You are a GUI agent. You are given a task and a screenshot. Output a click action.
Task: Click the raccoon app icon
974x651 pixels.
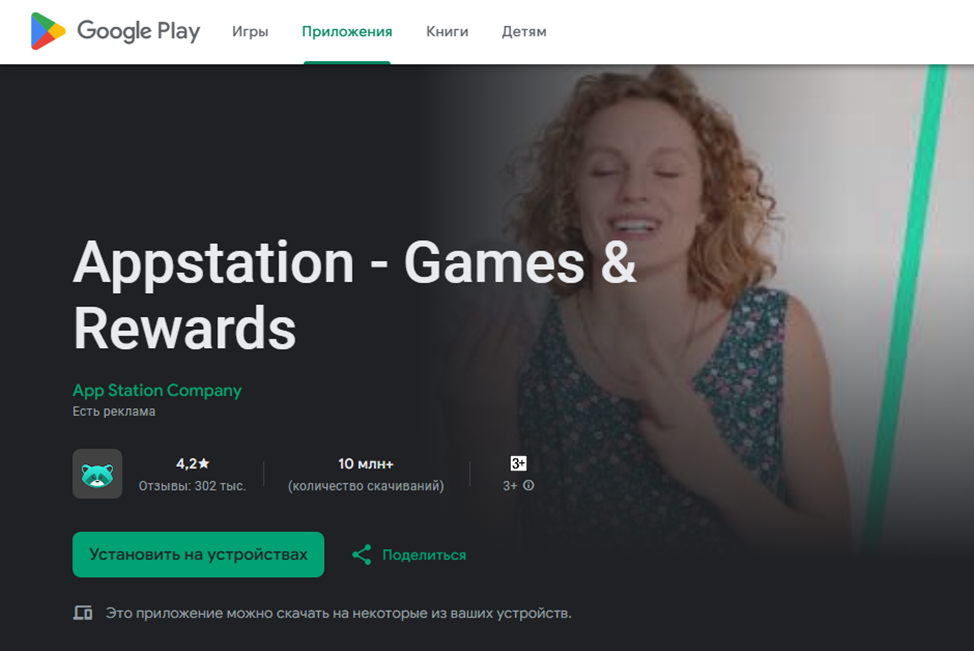(98, 474)
